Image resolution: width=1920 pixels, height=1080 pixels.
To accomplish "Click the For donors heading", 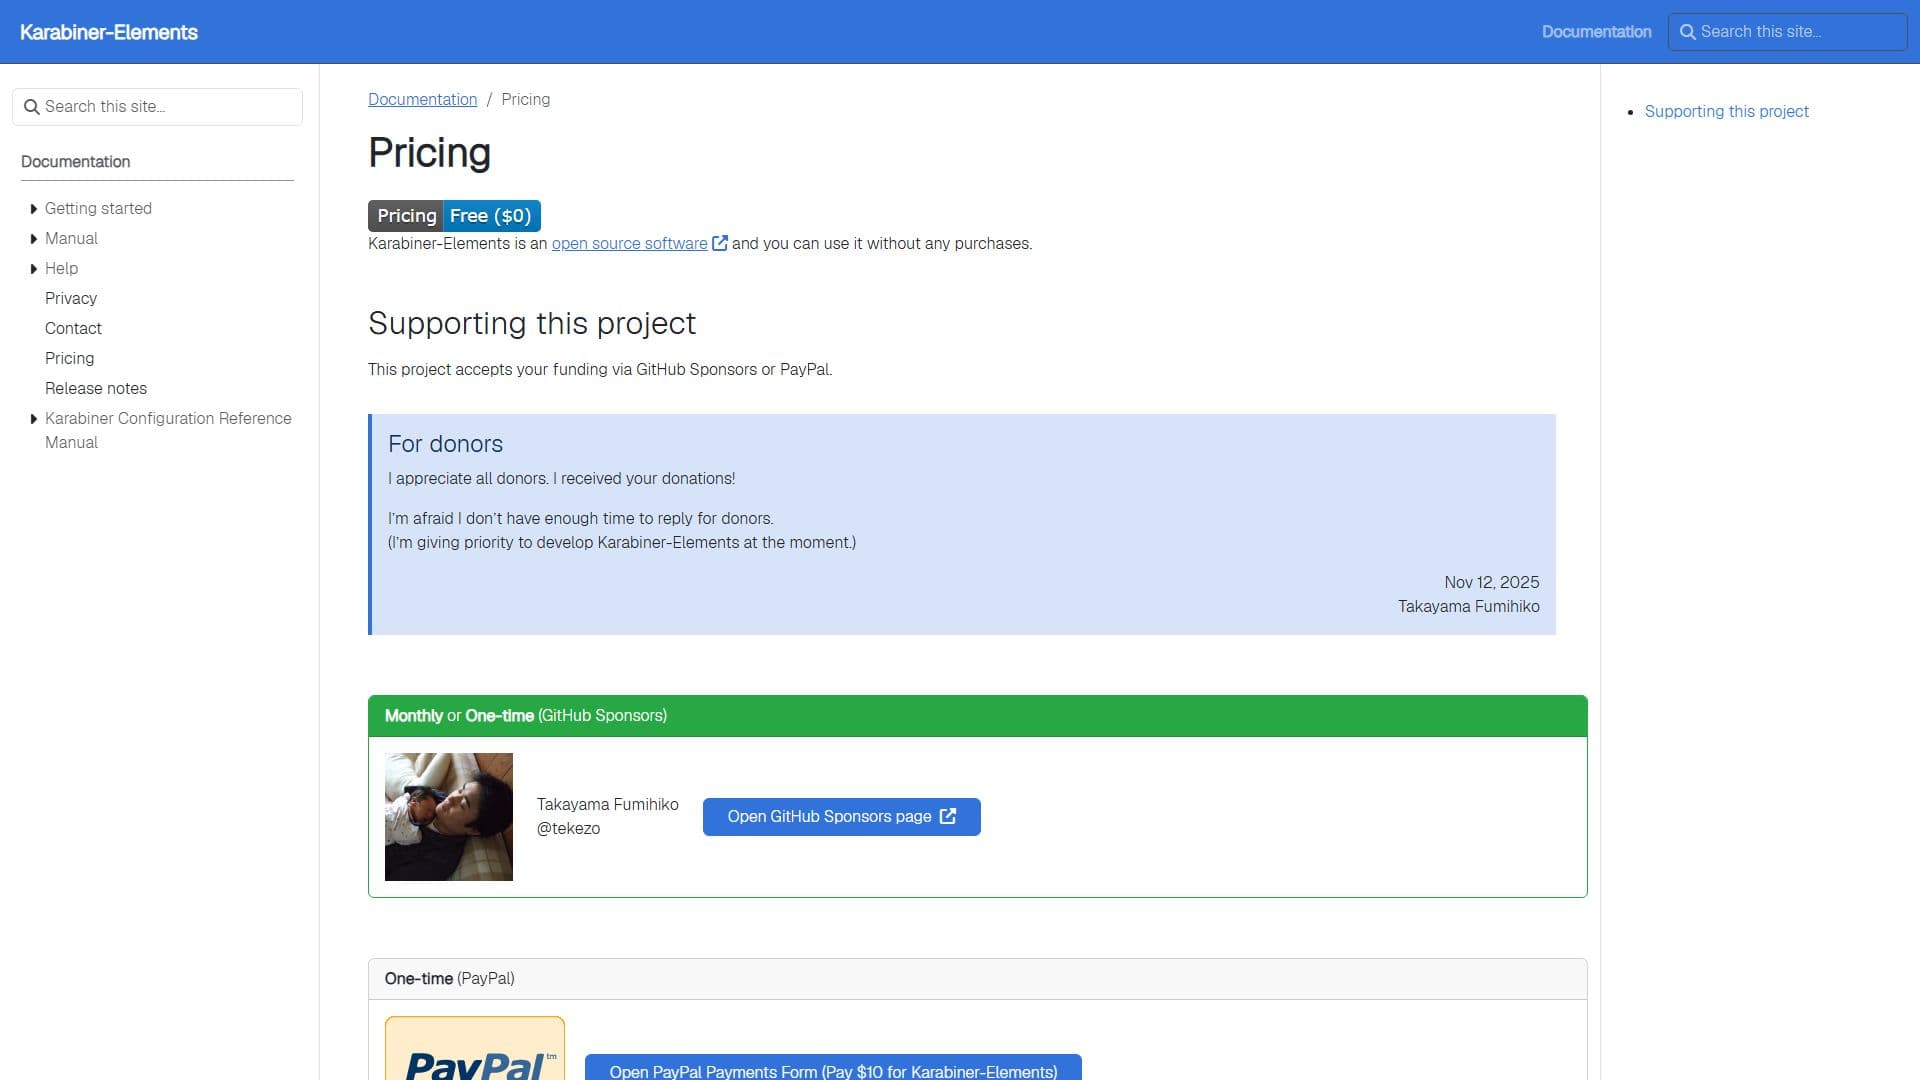I will (445, 444).
